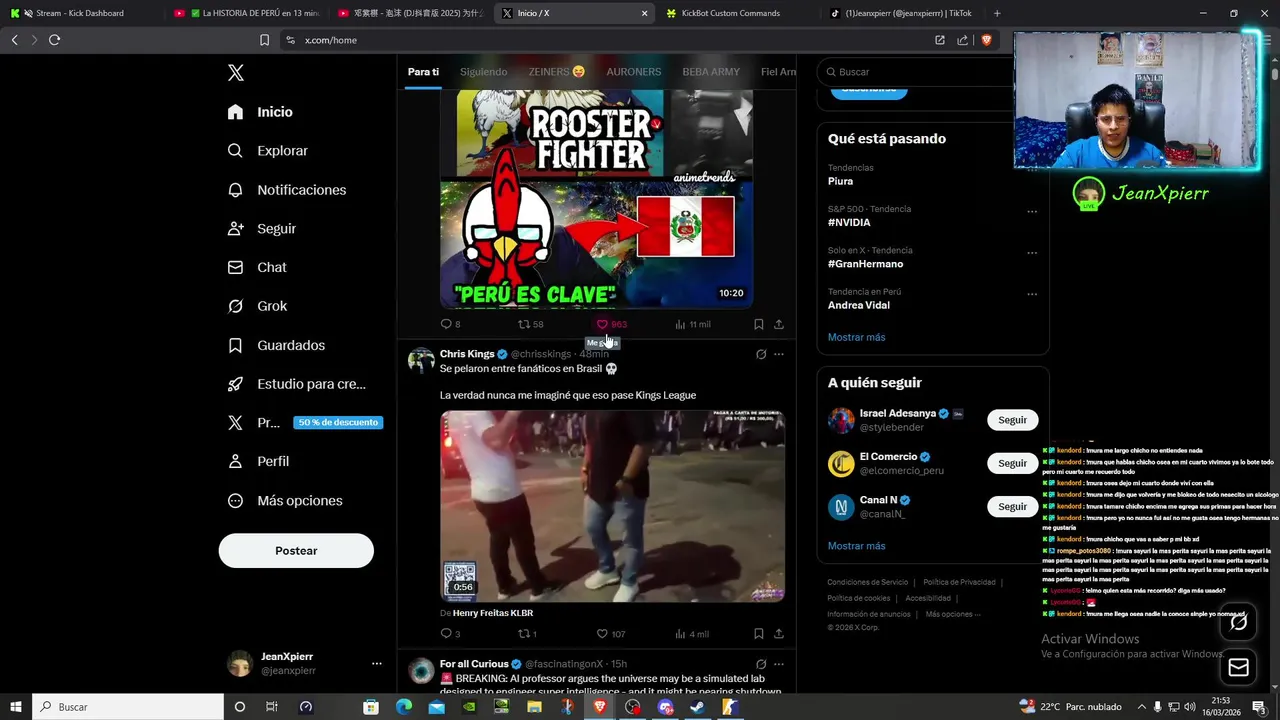Open Microsoft Edge from the taskbar

coord(404,707)
